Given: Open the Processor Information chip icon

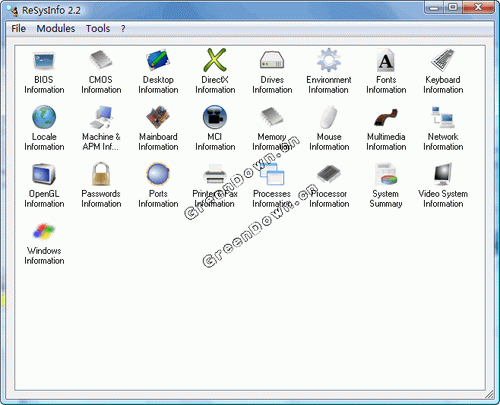Looking at the screenshot, I should pos(329,174).
